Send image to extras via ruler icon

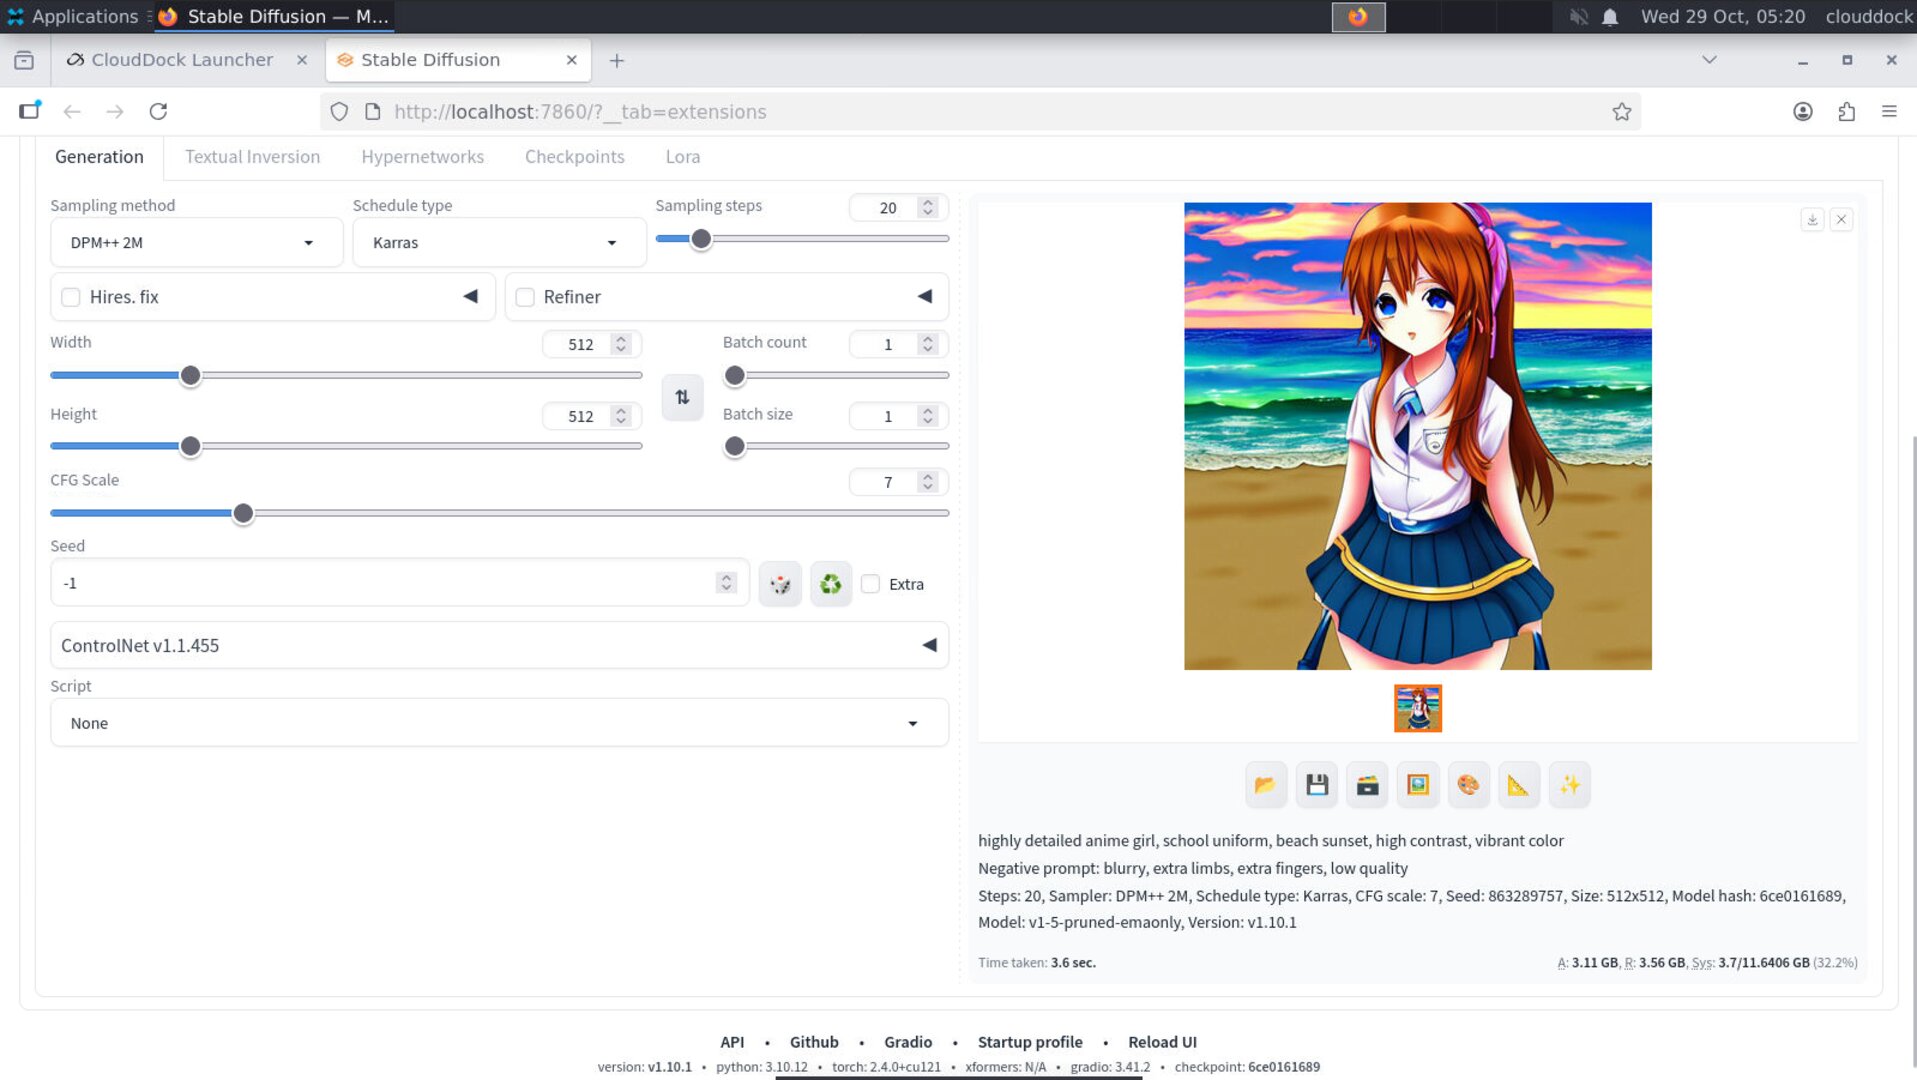pos(1519,785)
